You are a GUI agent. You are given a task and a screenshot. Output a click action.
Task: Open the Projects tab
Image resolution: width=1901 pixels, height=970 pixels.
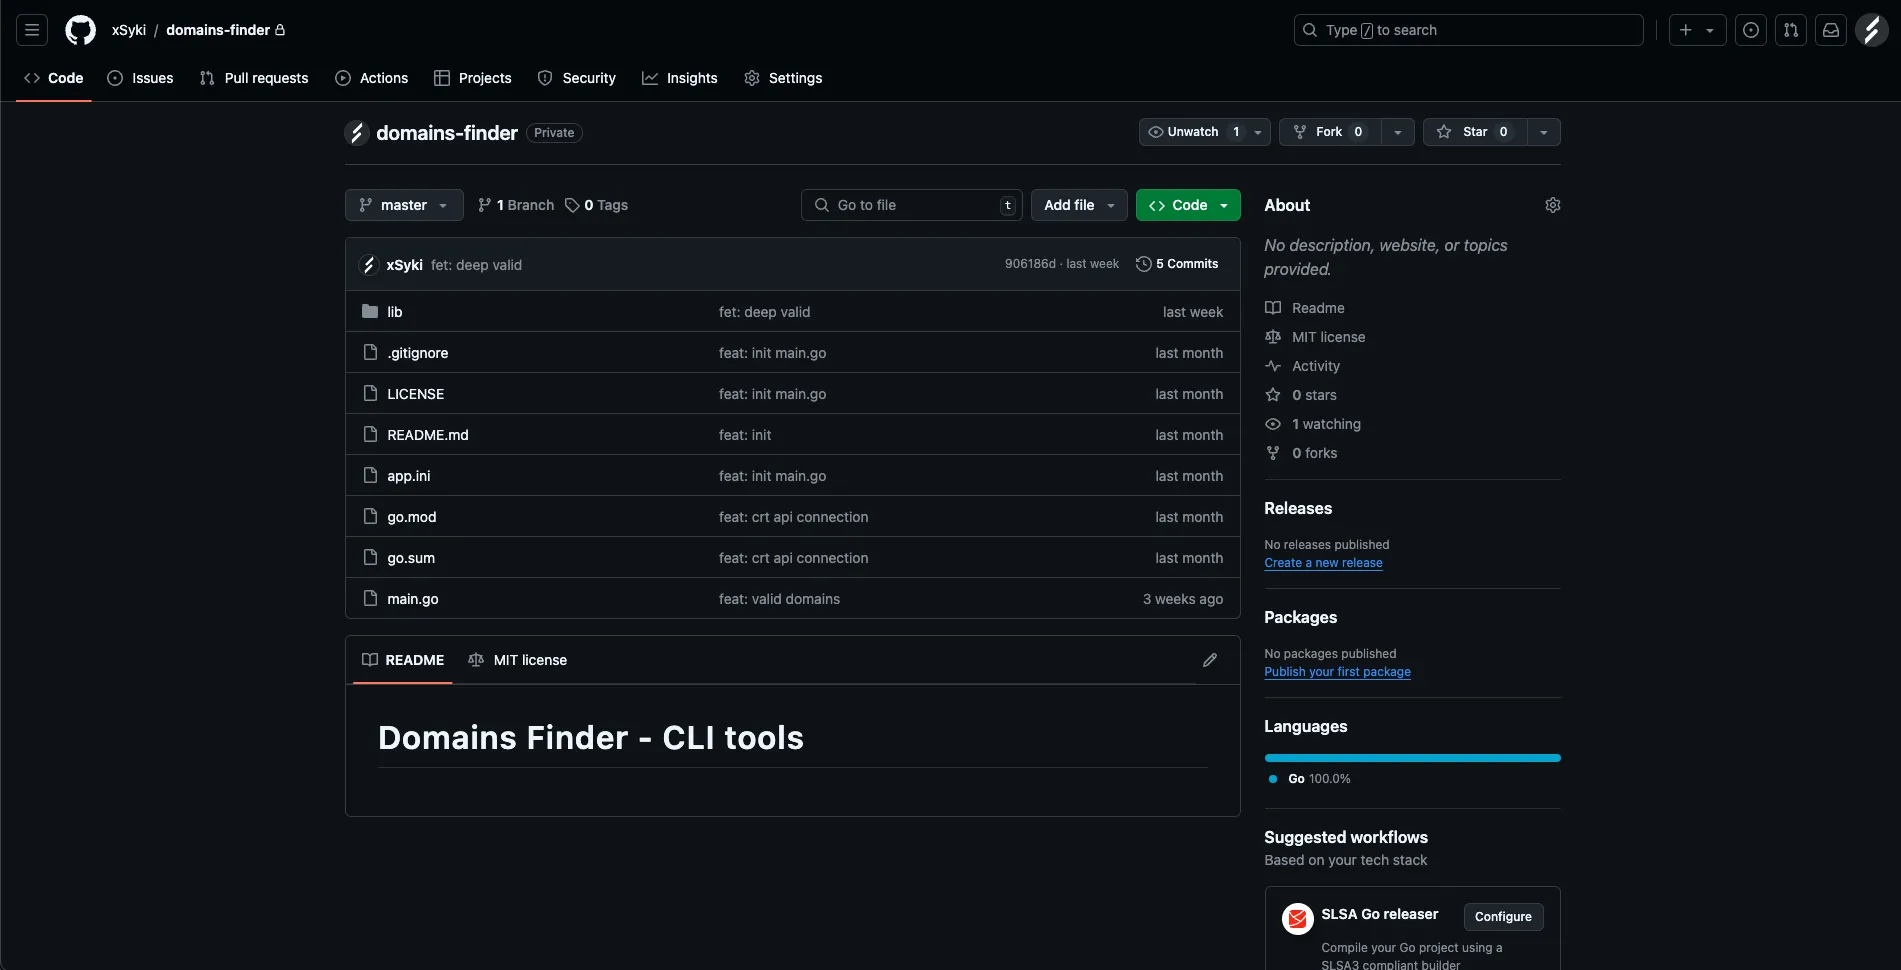[x=472, y=78]
